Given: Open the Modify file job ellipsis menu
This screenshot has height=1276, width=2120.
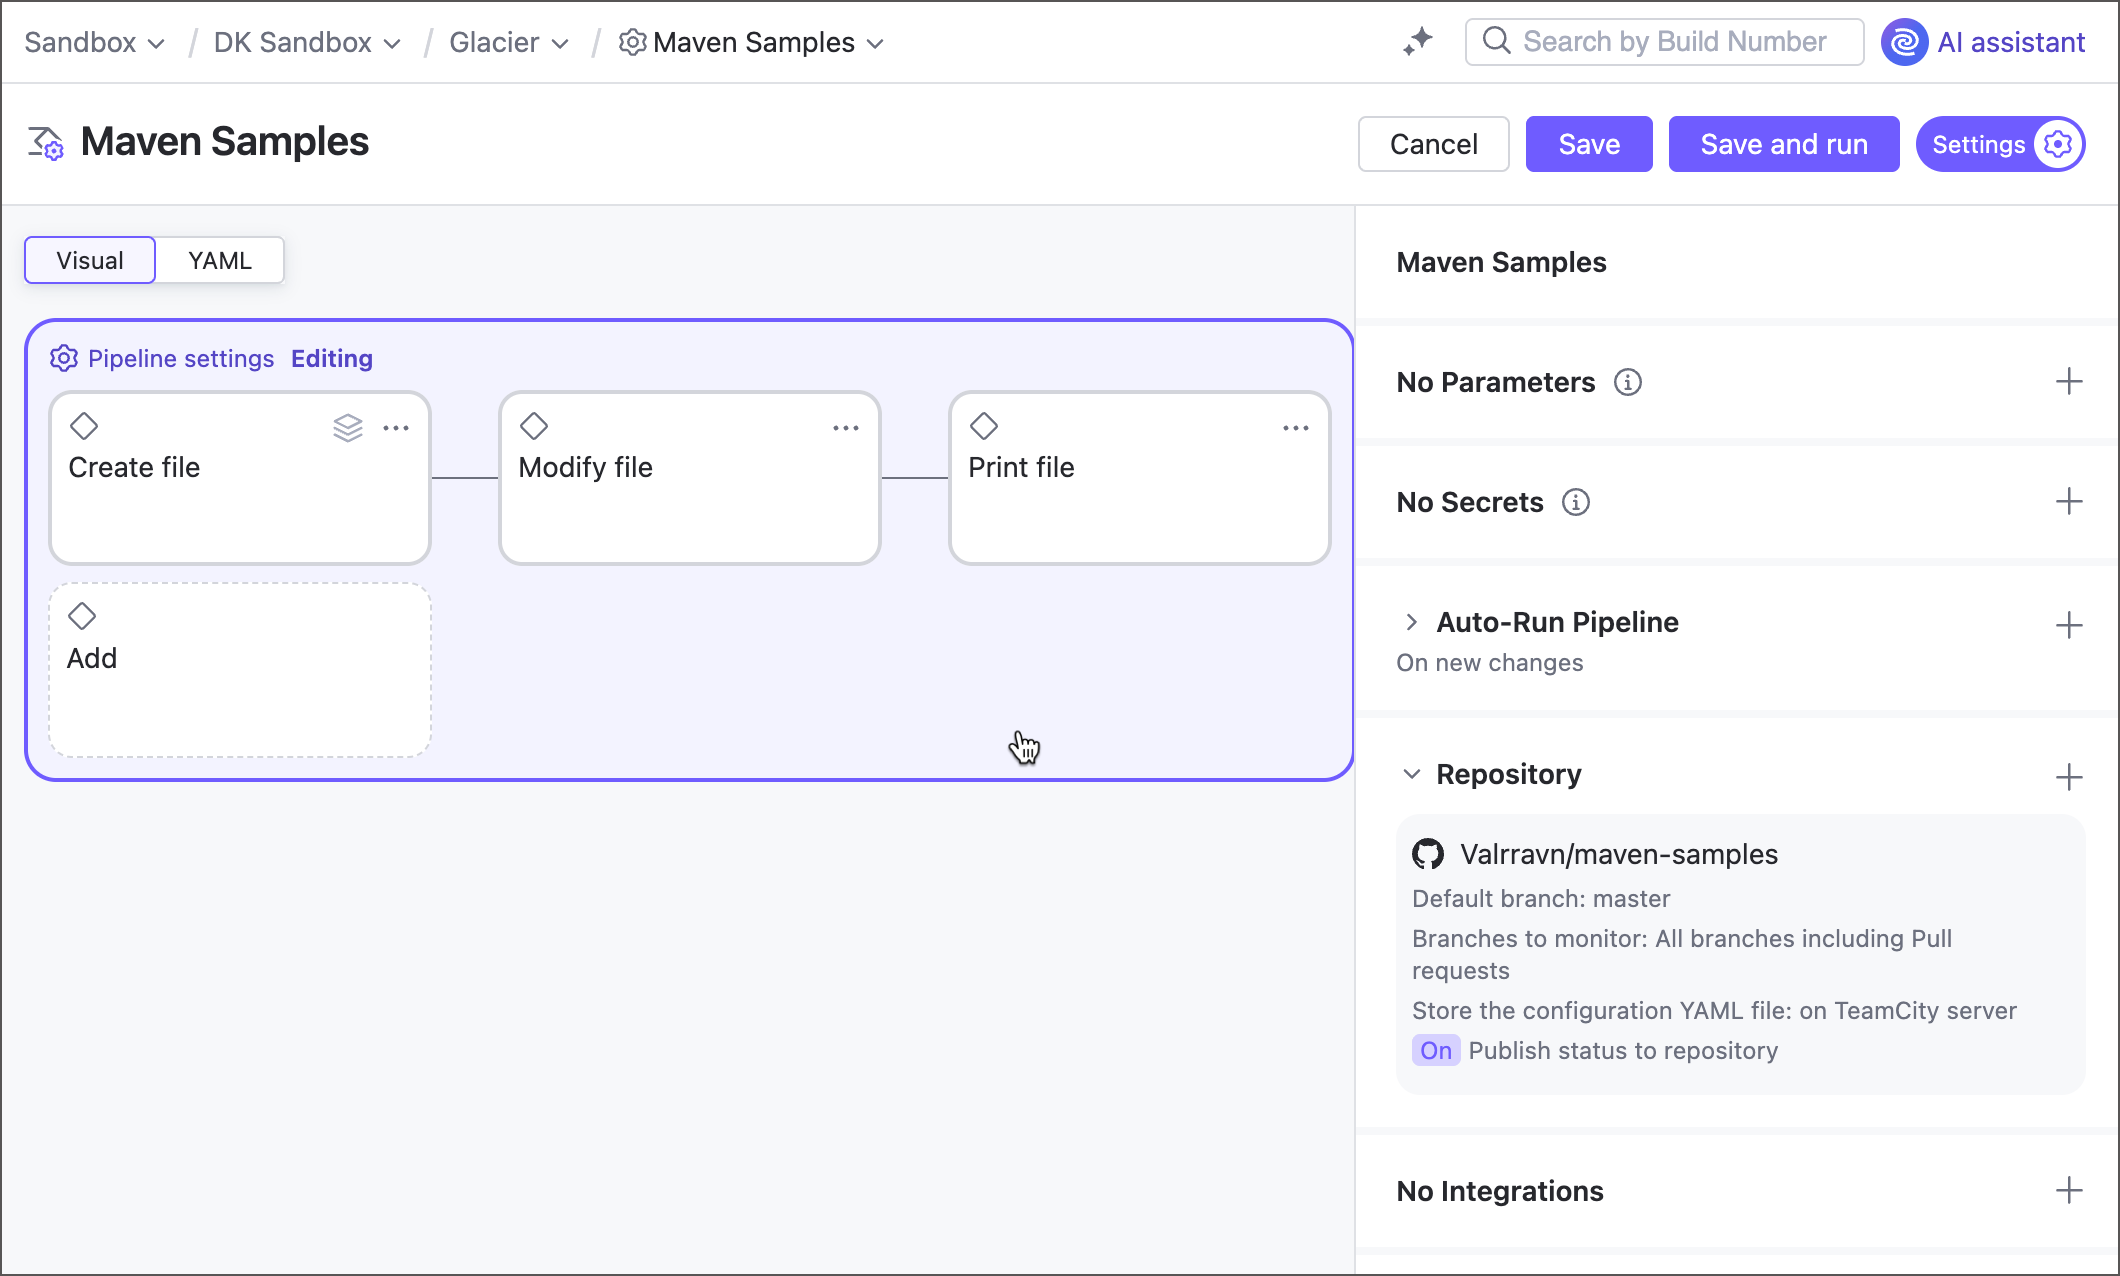Looking at the screenshot, I should click(x=846, y=427).
